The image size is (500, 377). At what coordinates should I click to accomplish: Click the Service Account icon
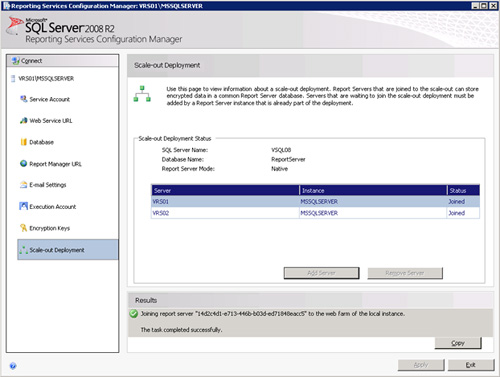[23, 99]
